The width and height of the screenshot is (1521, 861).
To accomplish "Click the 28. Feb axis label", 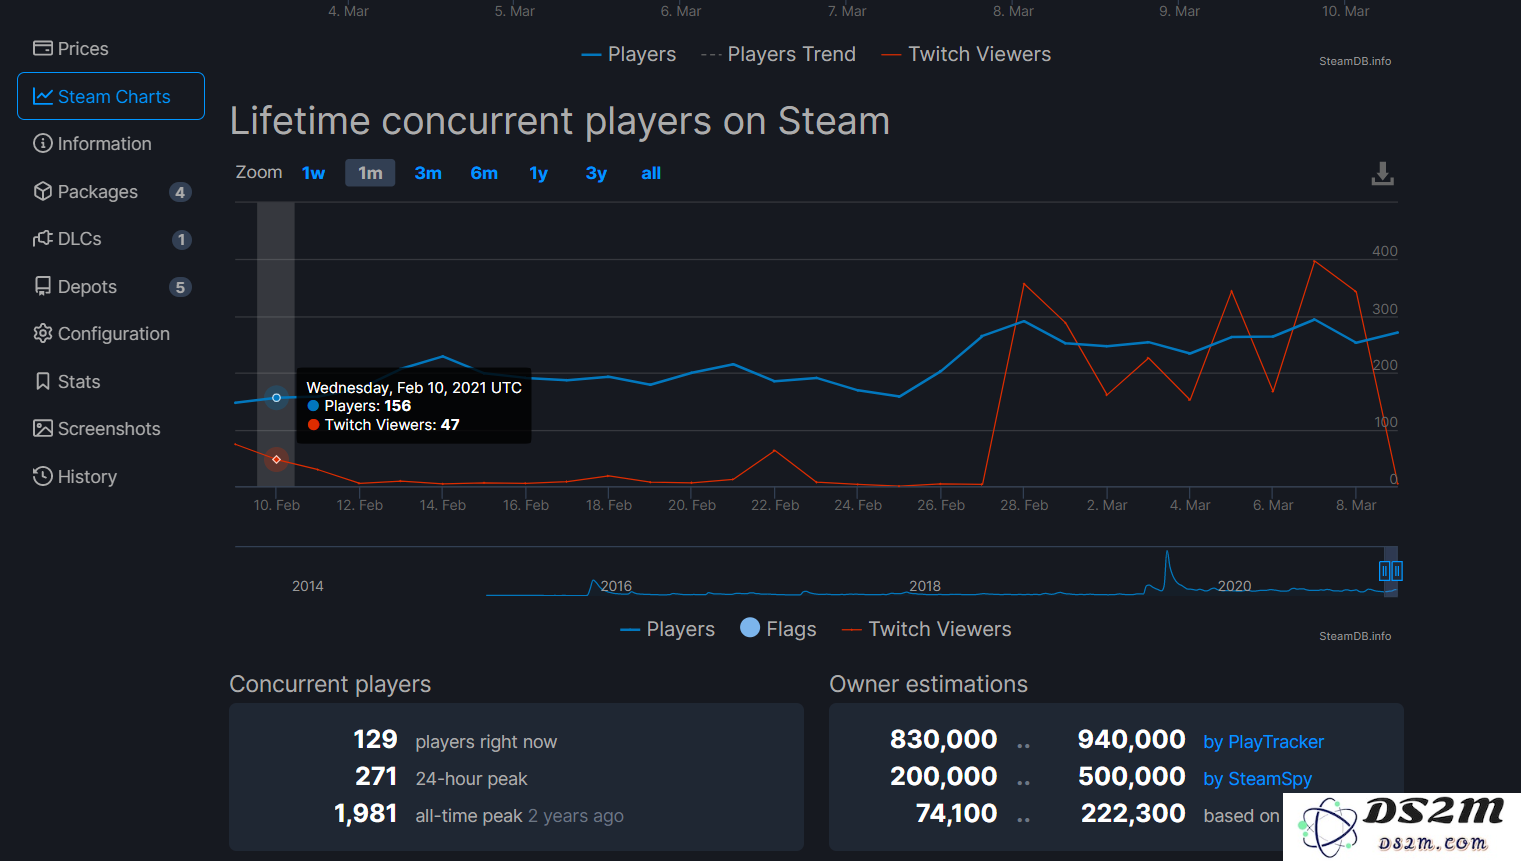I will coord(1024,505).
